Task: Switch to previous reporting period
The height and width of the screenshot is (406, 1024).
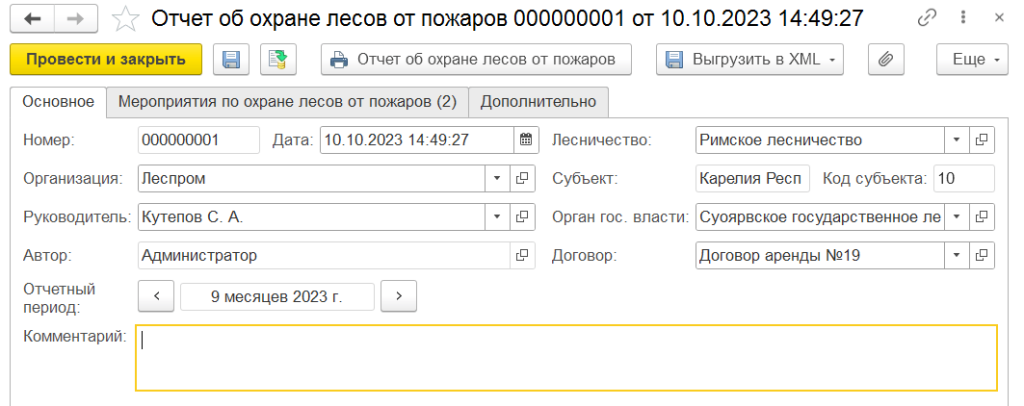Action: pos(156,296)
